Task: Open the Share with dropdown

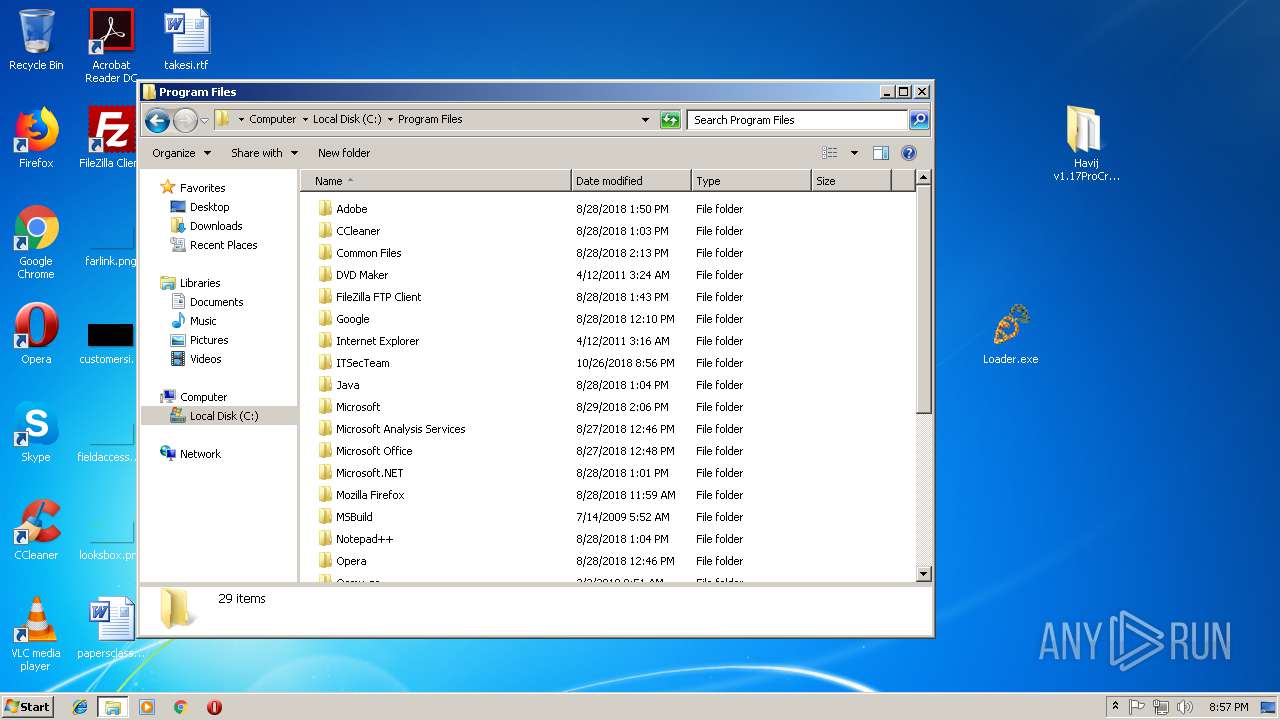Action: (x=264, y=153)
